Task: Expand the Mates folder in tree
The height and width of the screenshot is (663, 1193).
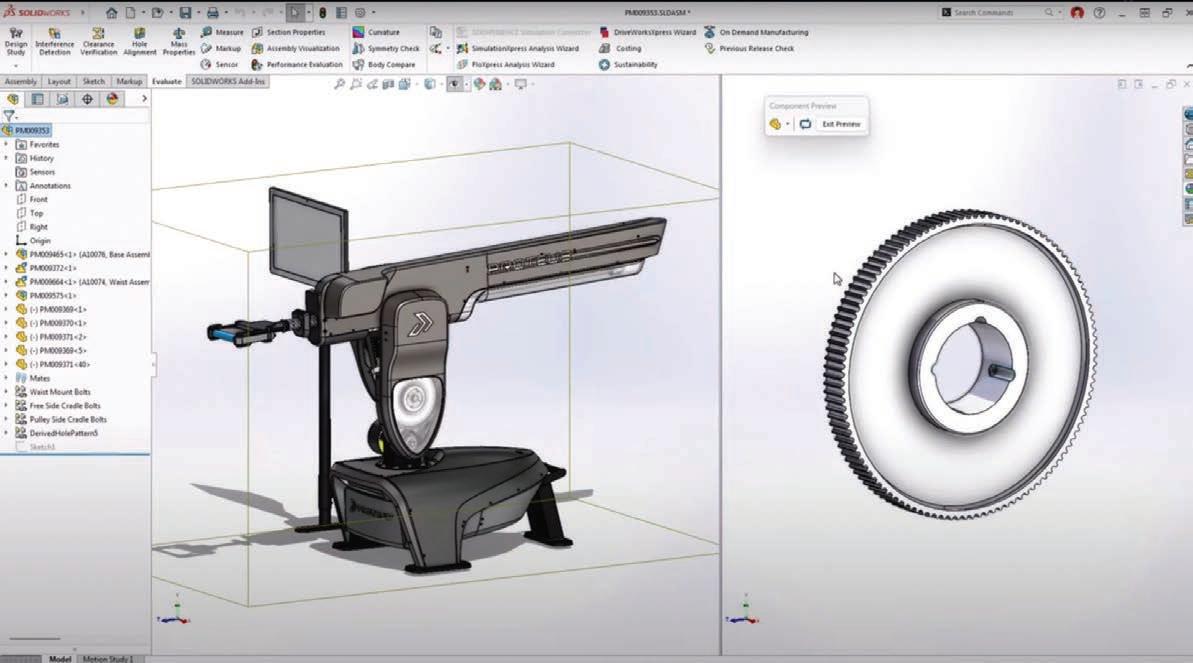Action: pos(6,378)
